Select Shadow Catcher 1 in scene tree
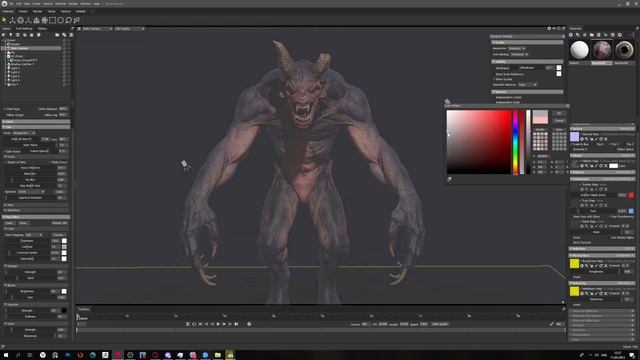Viewport: 640px width, 360px height. tap(22, 64)
